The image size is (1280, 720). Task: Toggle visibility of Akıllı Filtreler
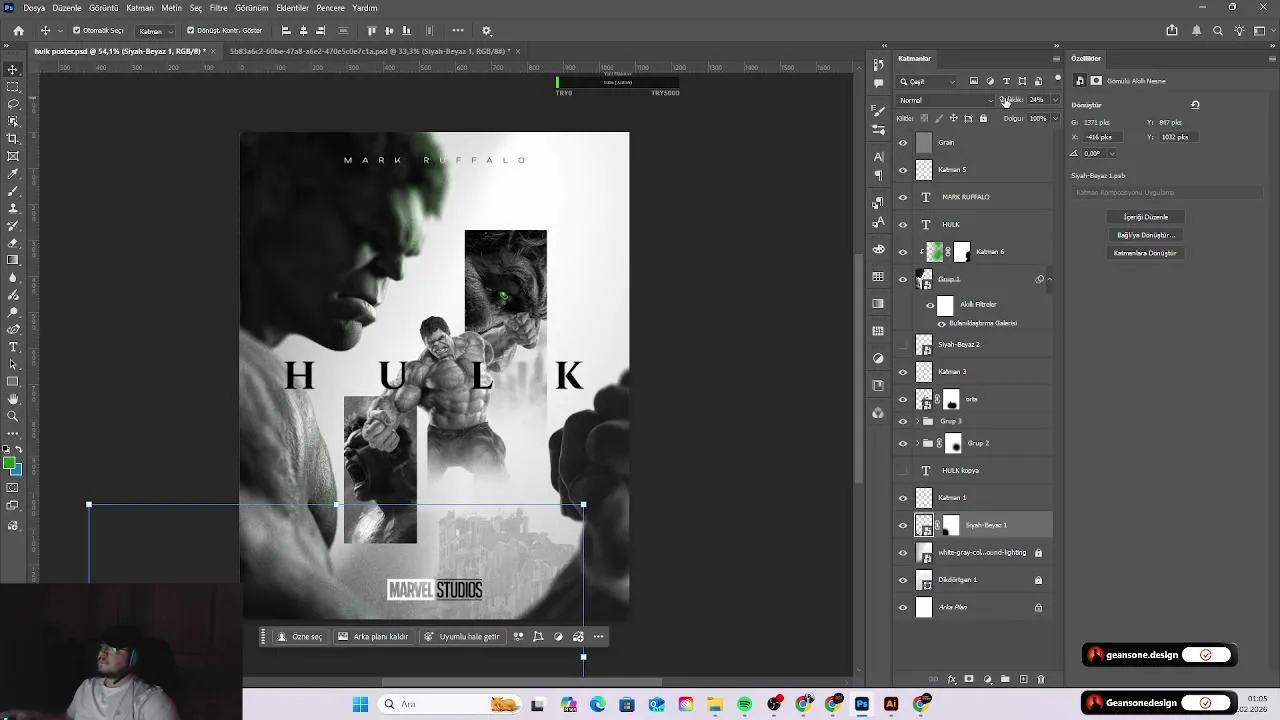[930, 305]
